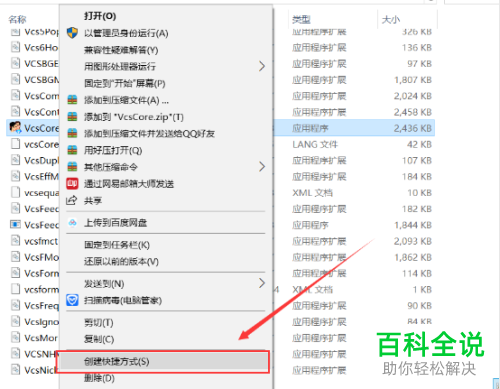Click the file icon next to VCSNH
The width and height of the screenshot is (500, 389).
pyautogui.click(x=15, y=354)
